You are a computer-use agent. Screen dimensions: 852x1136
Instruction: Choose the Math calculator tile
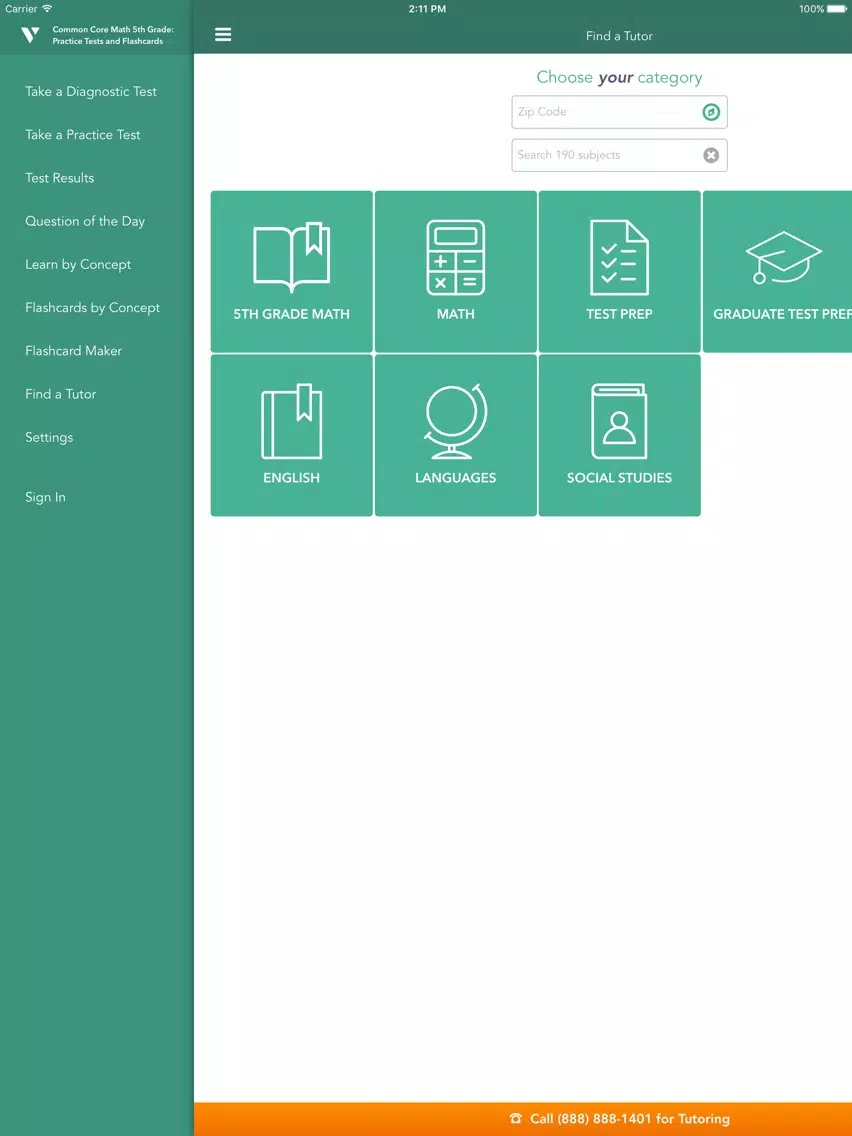click(x=456, y=272)
